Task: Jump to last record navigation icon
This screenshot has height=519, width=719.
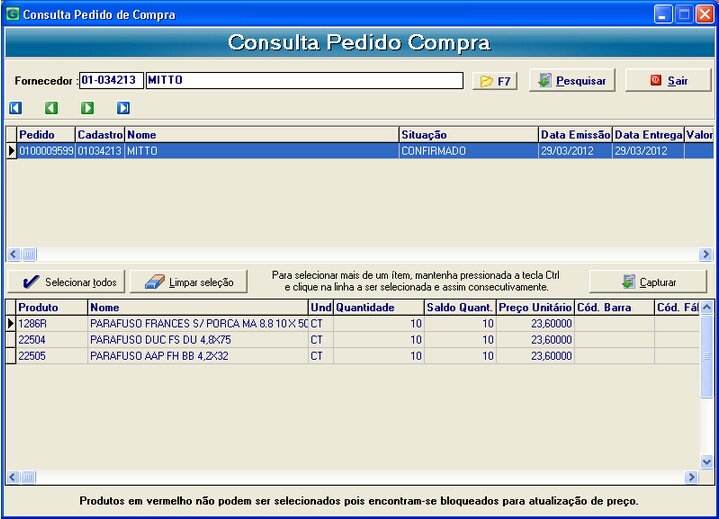Action: [123, 108]
